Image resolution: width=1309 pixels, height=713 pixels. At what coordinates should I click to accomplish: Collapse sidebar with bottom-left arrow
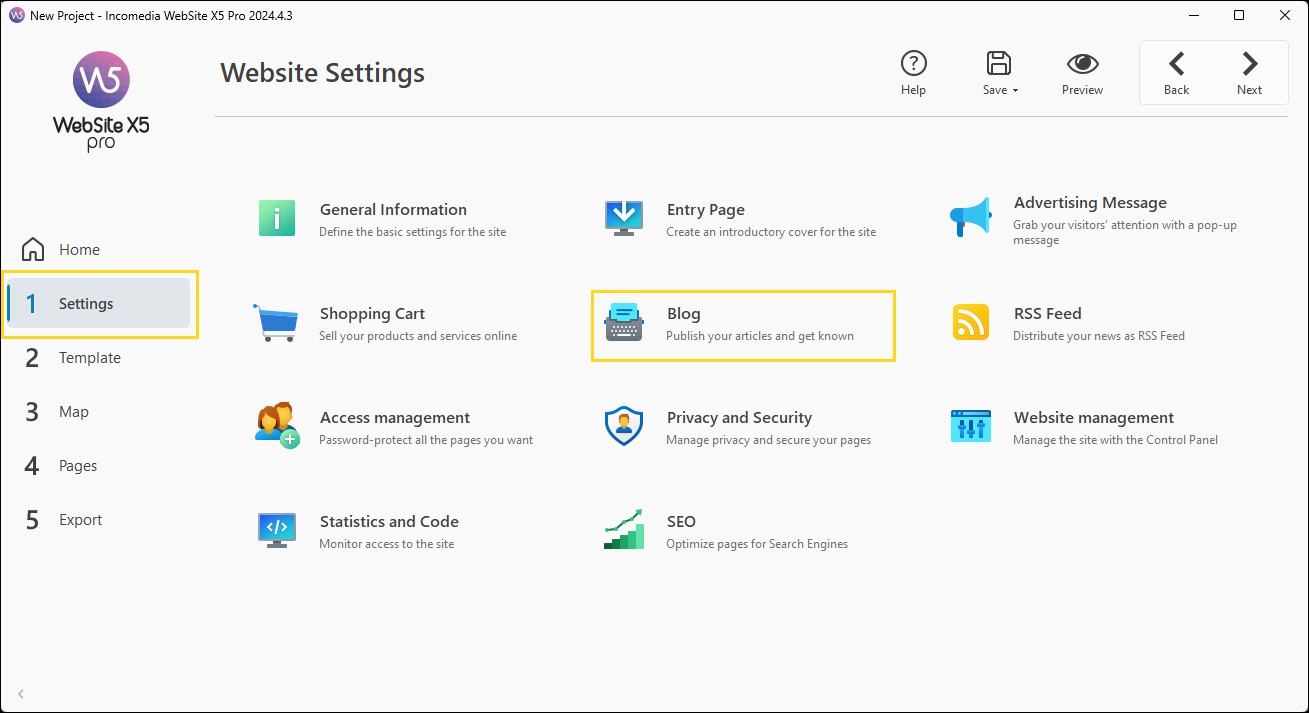coord(21,693)
